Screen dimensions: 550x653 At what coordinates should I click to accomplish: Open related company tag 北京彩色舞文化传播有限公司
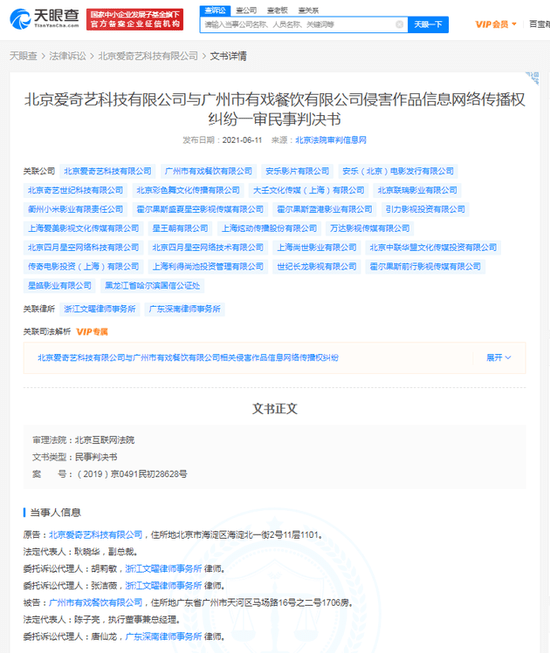pos(188,190)
